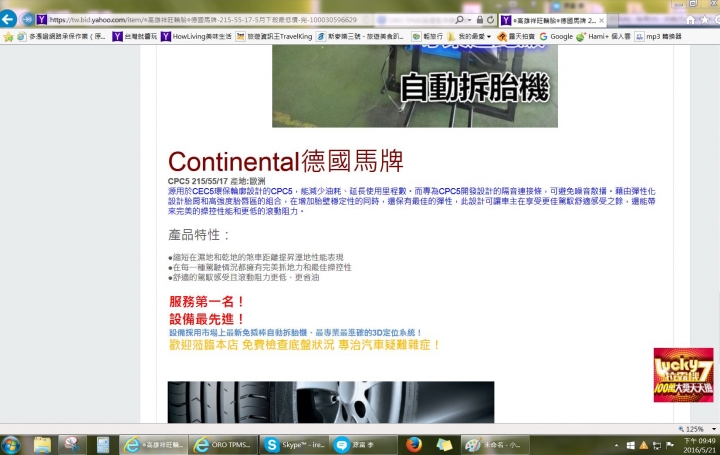Click the search magnifier in address bar
This screenshot has height=455, width=720.
click(x=459, y=20)
